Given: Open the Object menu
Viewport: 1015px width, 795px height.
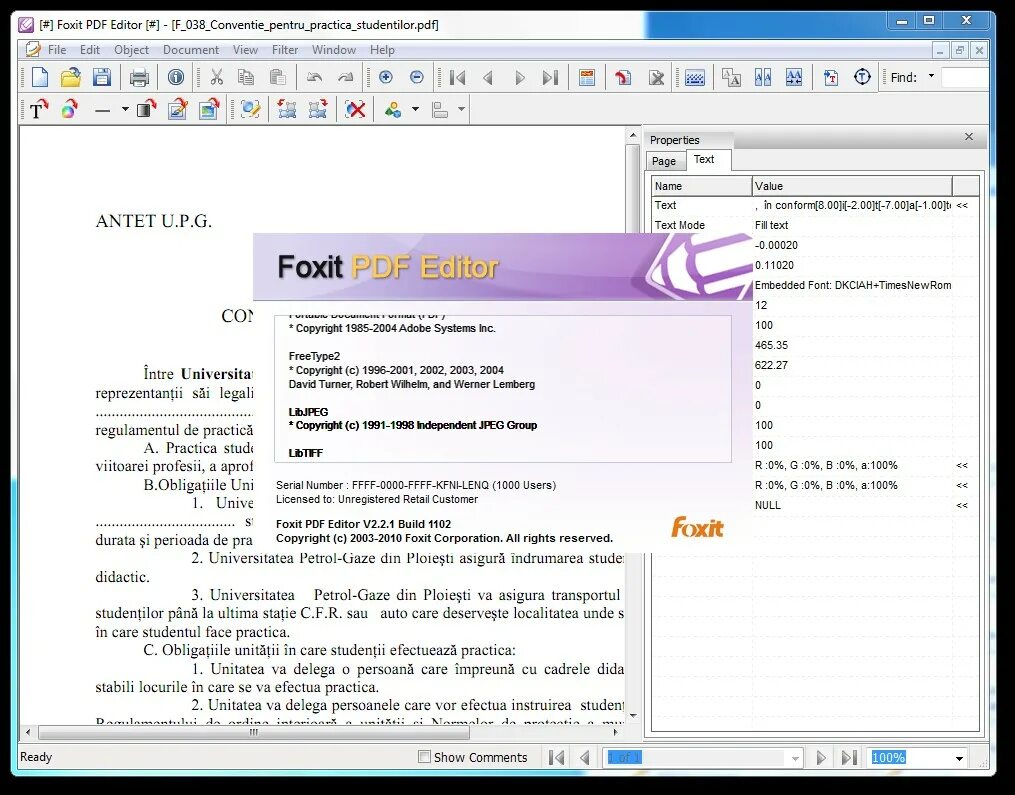Looking at the screenshot, I should [x=131, y=50].
